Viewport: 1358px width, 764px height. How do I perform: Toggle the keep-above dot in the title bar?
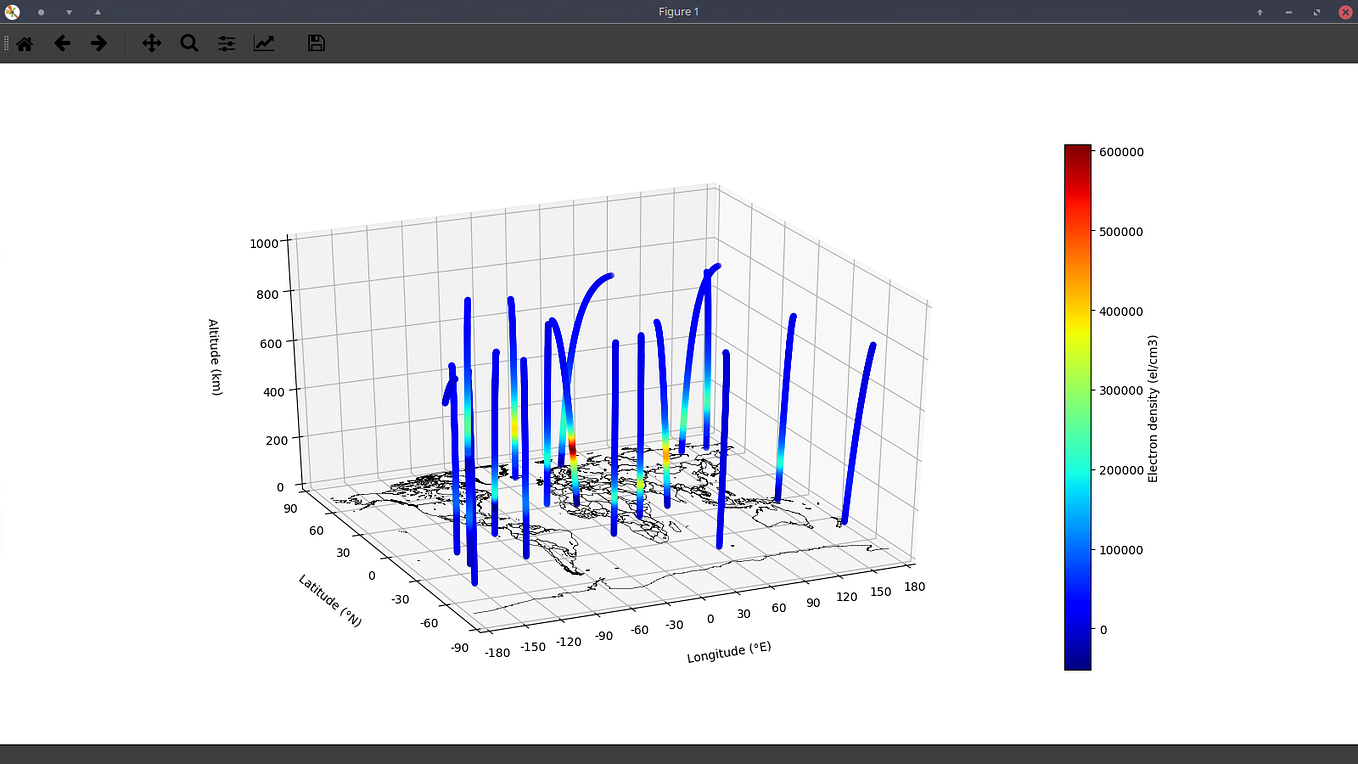[x=40, y=12]
